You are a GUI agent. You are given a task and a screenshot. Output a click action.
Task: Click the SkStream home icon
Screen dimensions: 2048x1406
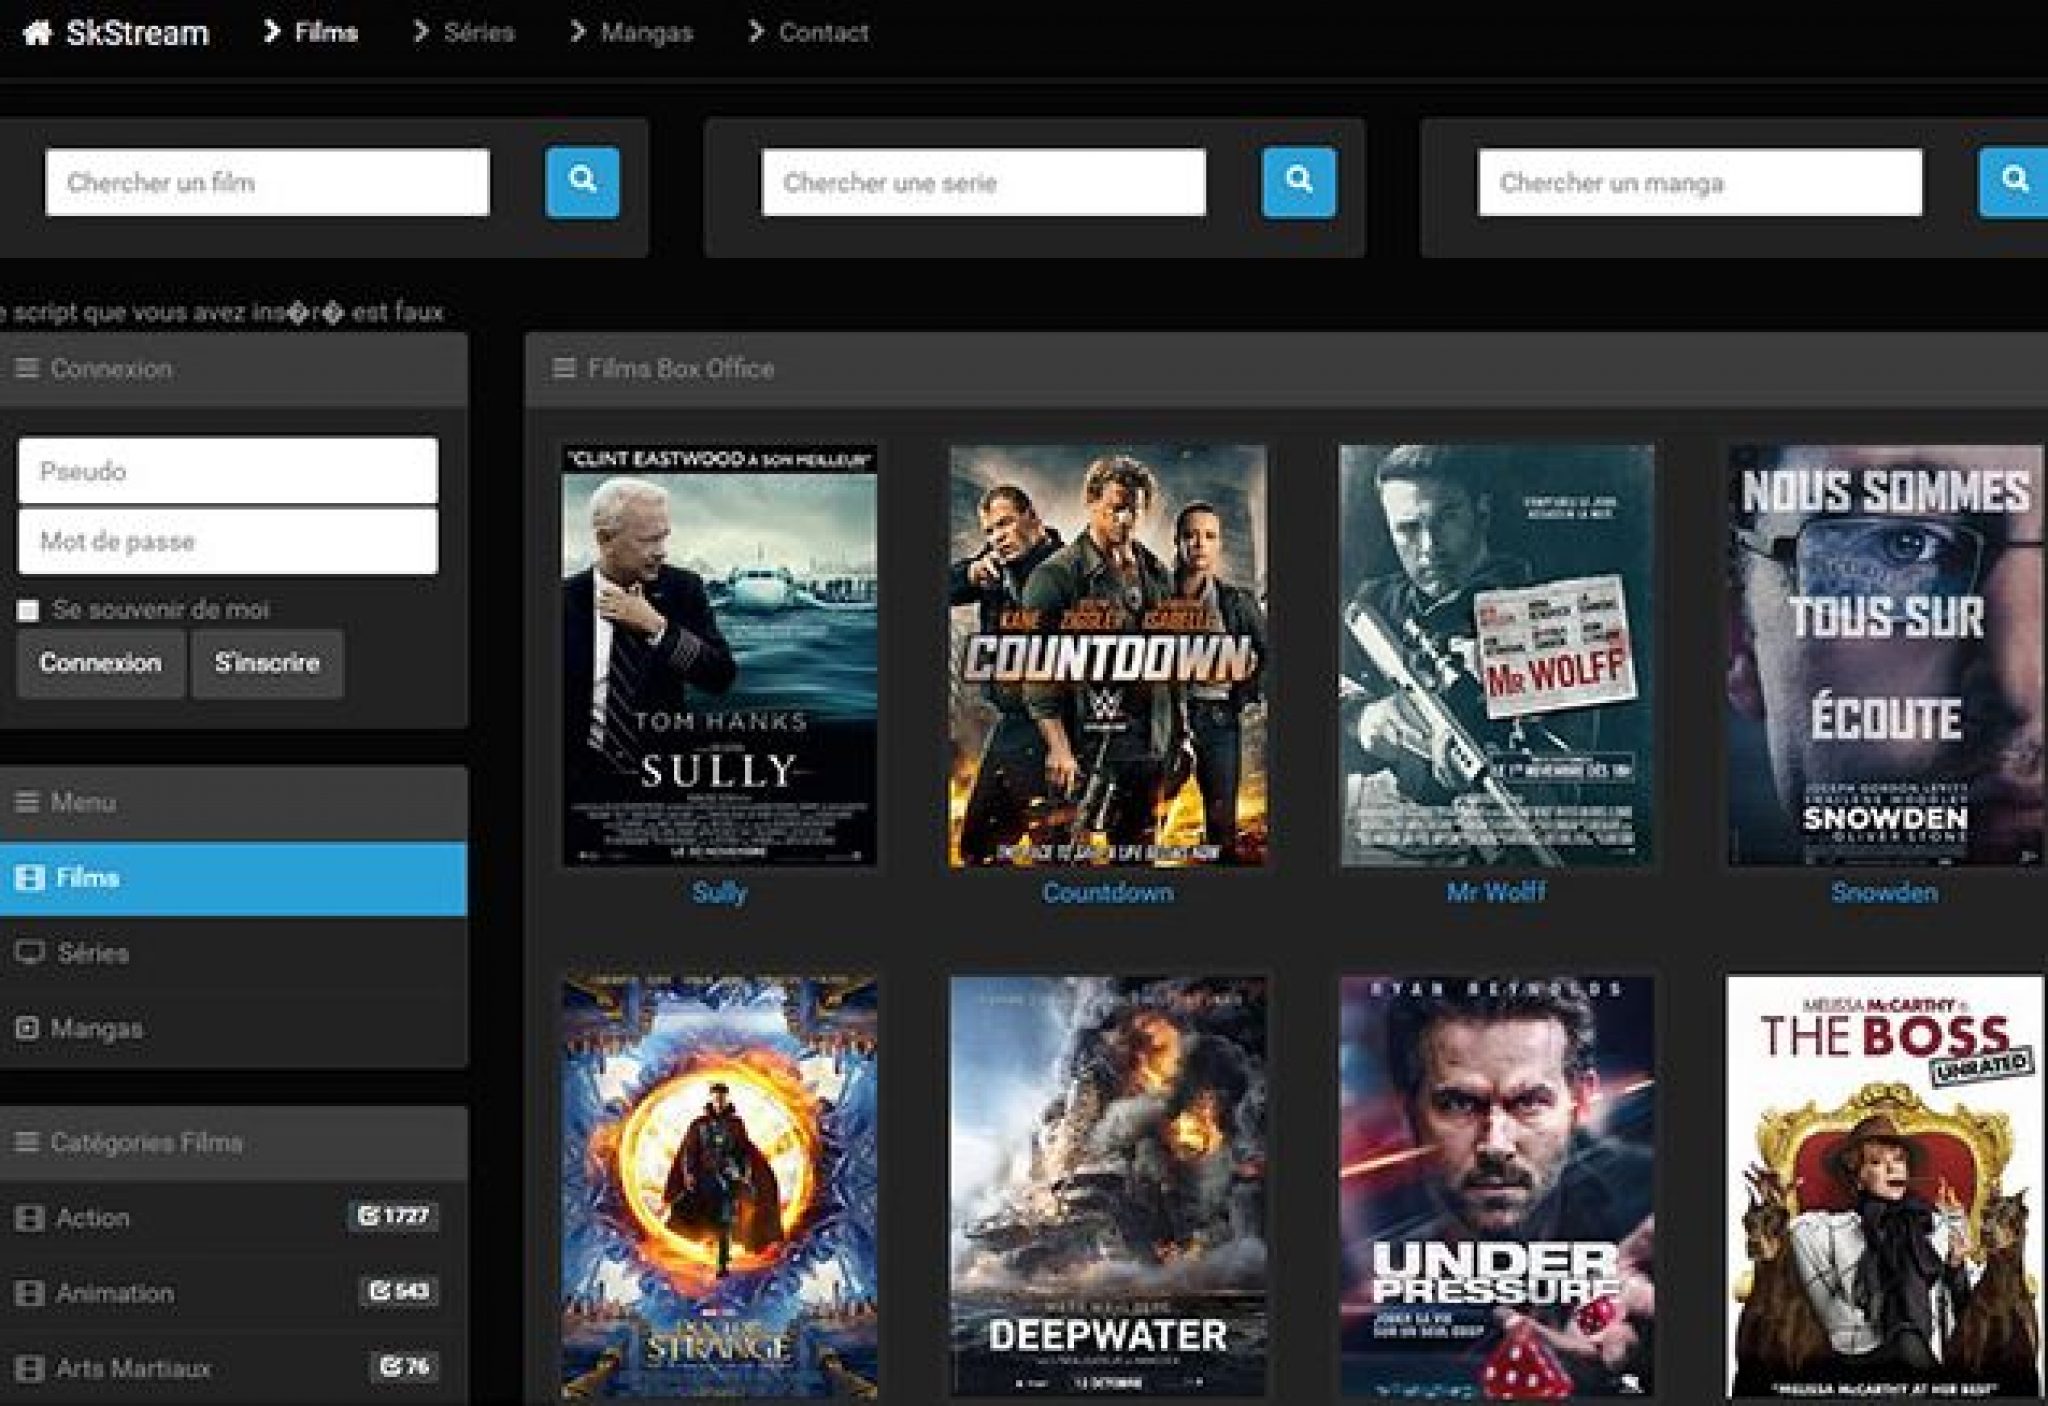[37, 33]
